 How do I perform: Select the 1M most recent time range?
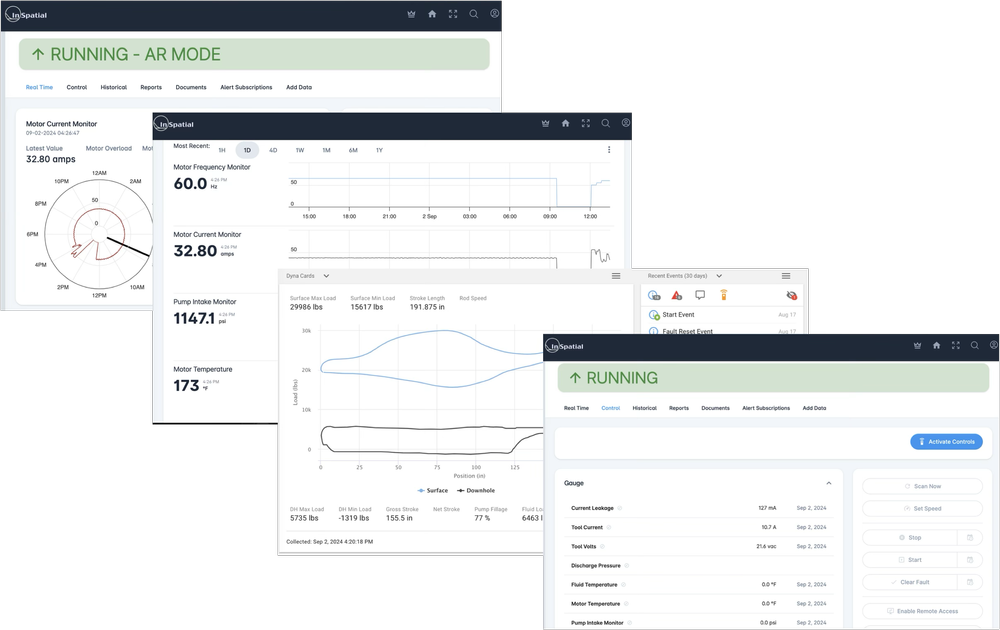pyautogui.click(x=326, y=150)
